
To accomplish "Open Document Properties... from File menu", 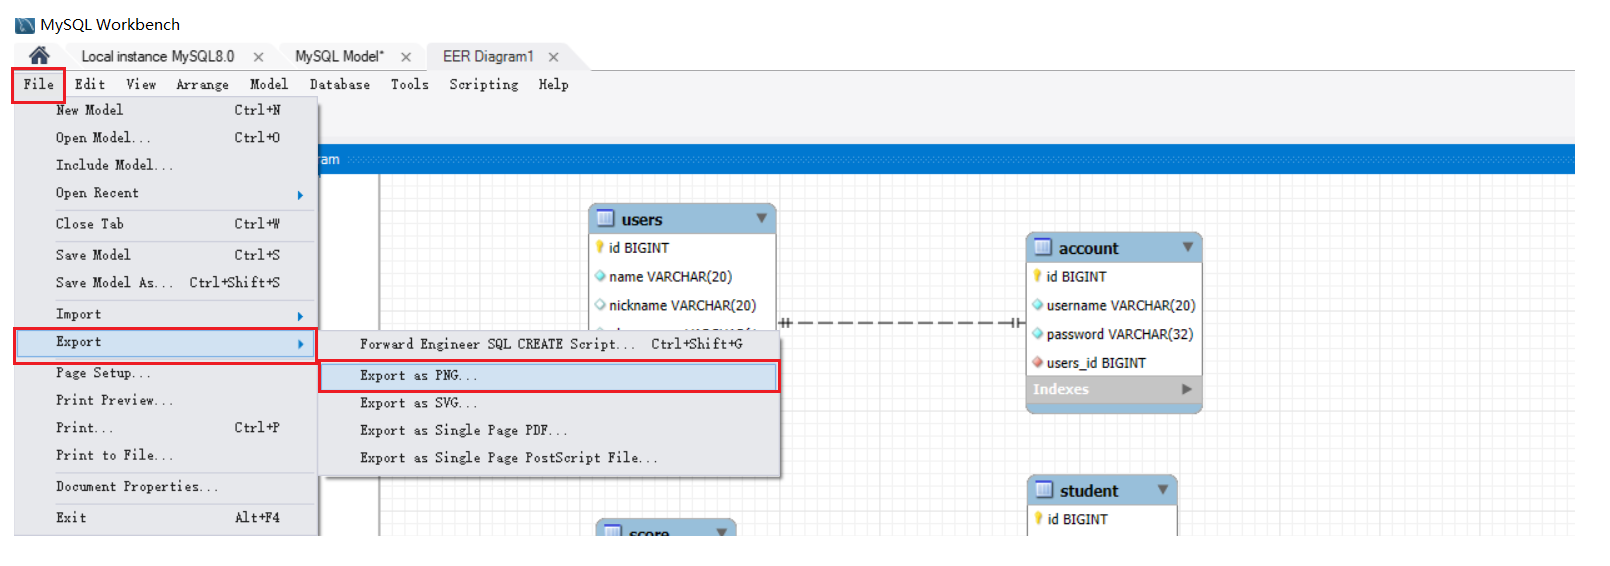I will (x=167, y=487).
